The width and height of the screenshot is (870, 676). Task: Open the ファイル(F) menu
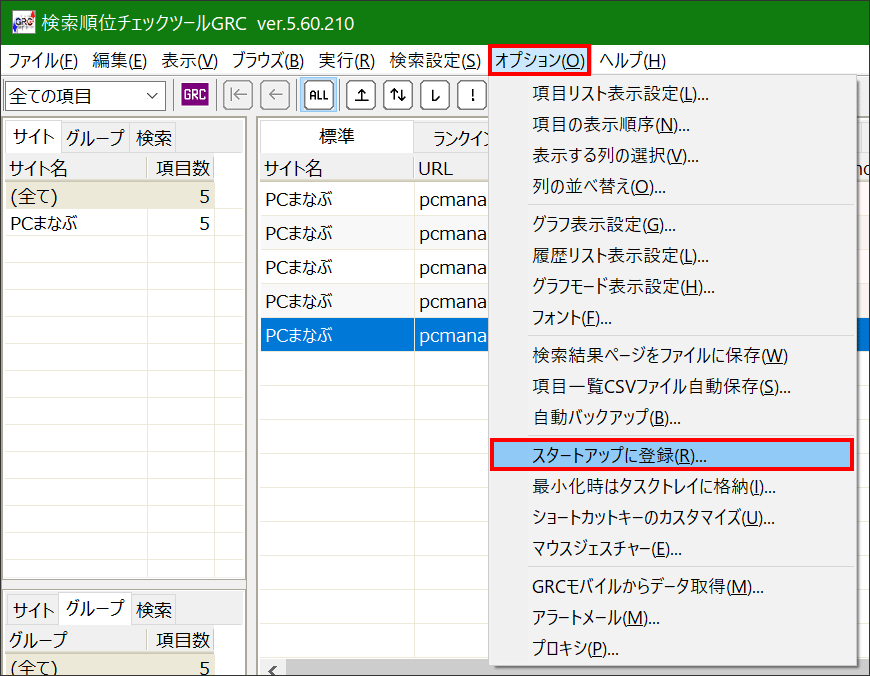point(43,60)
